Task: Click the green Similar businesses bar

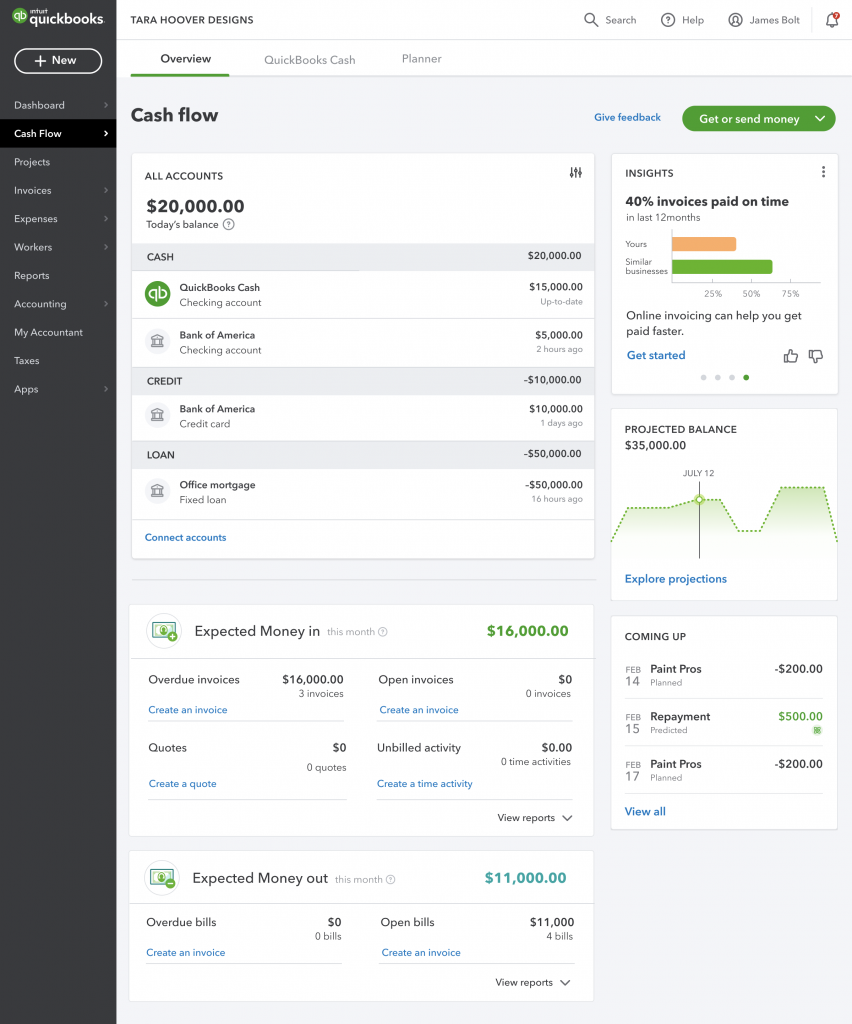Action: [722, 266]
